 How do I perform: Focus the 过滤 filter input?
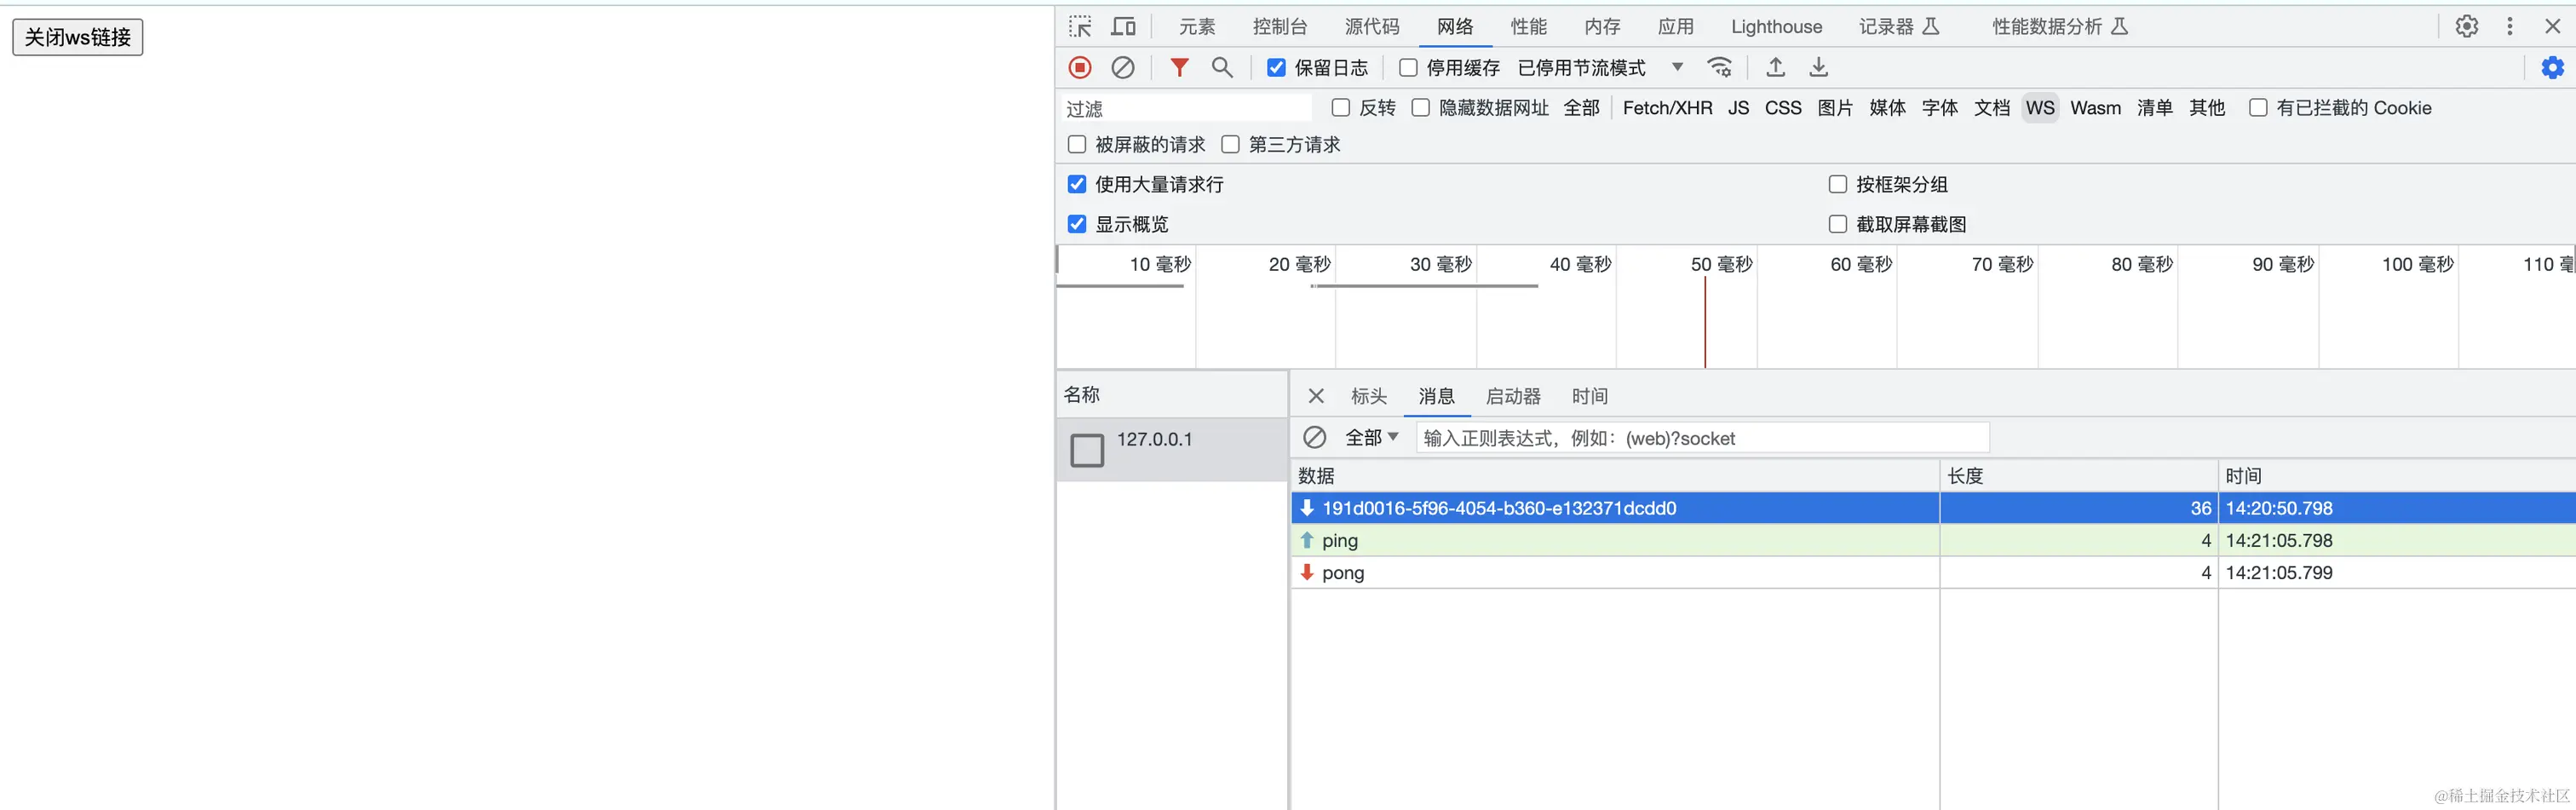pyautogui.click(x=1186, y=108)
